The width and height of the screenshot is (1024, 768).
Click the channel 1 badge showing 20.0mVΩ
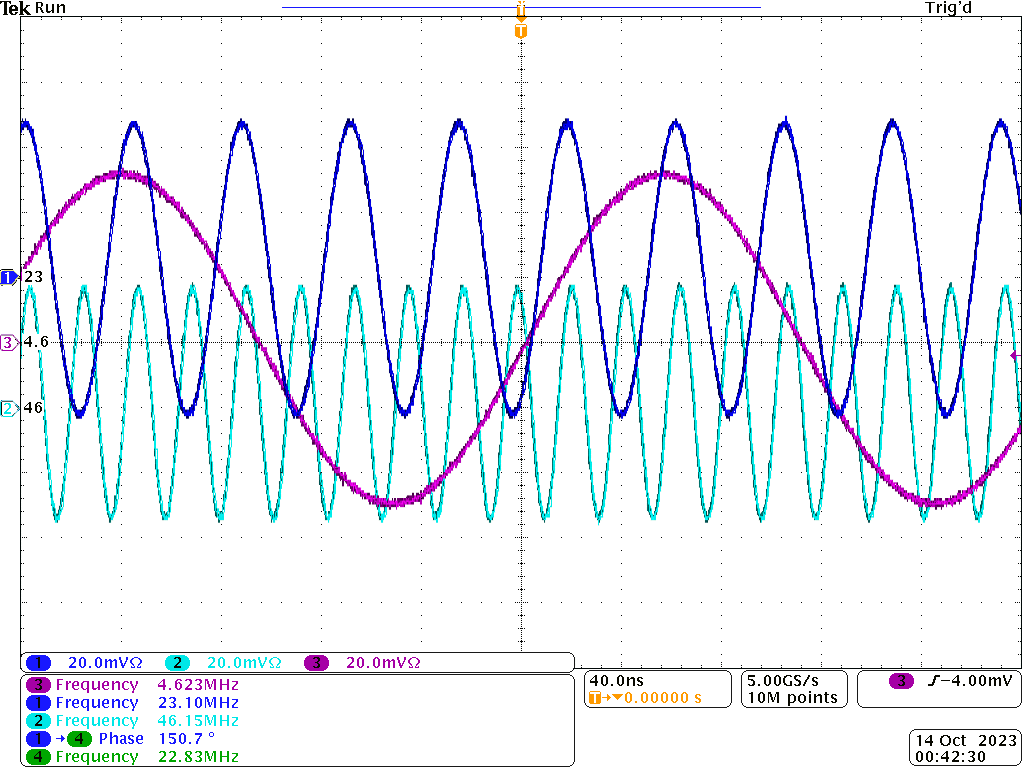(x=39, y=662)
